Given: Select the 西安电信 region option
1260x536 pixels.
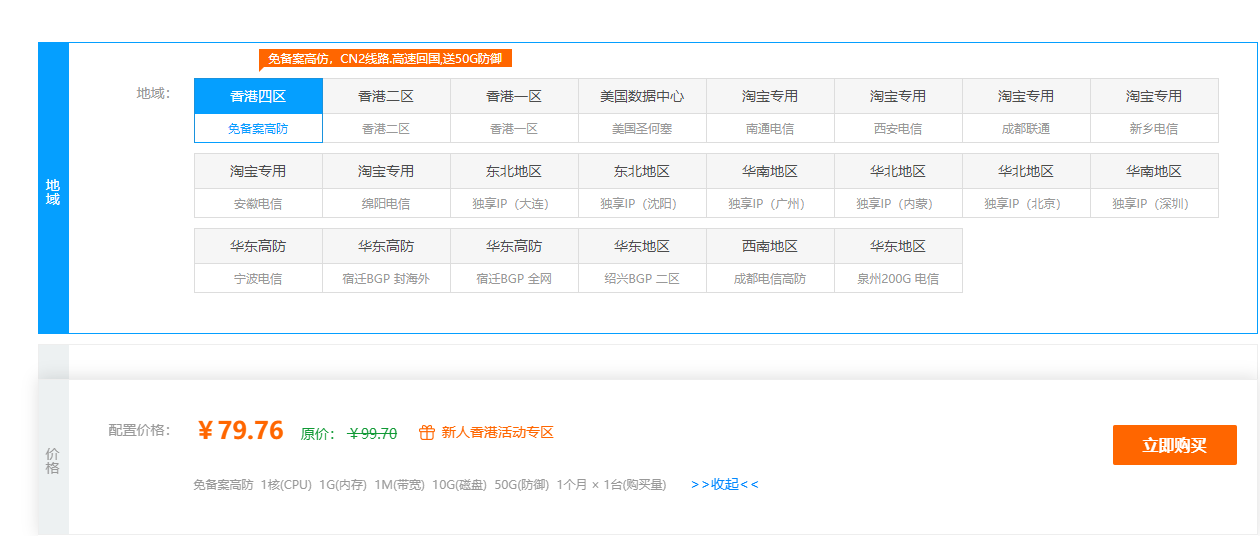Looking at the screenshot, I should pos(898,111).
